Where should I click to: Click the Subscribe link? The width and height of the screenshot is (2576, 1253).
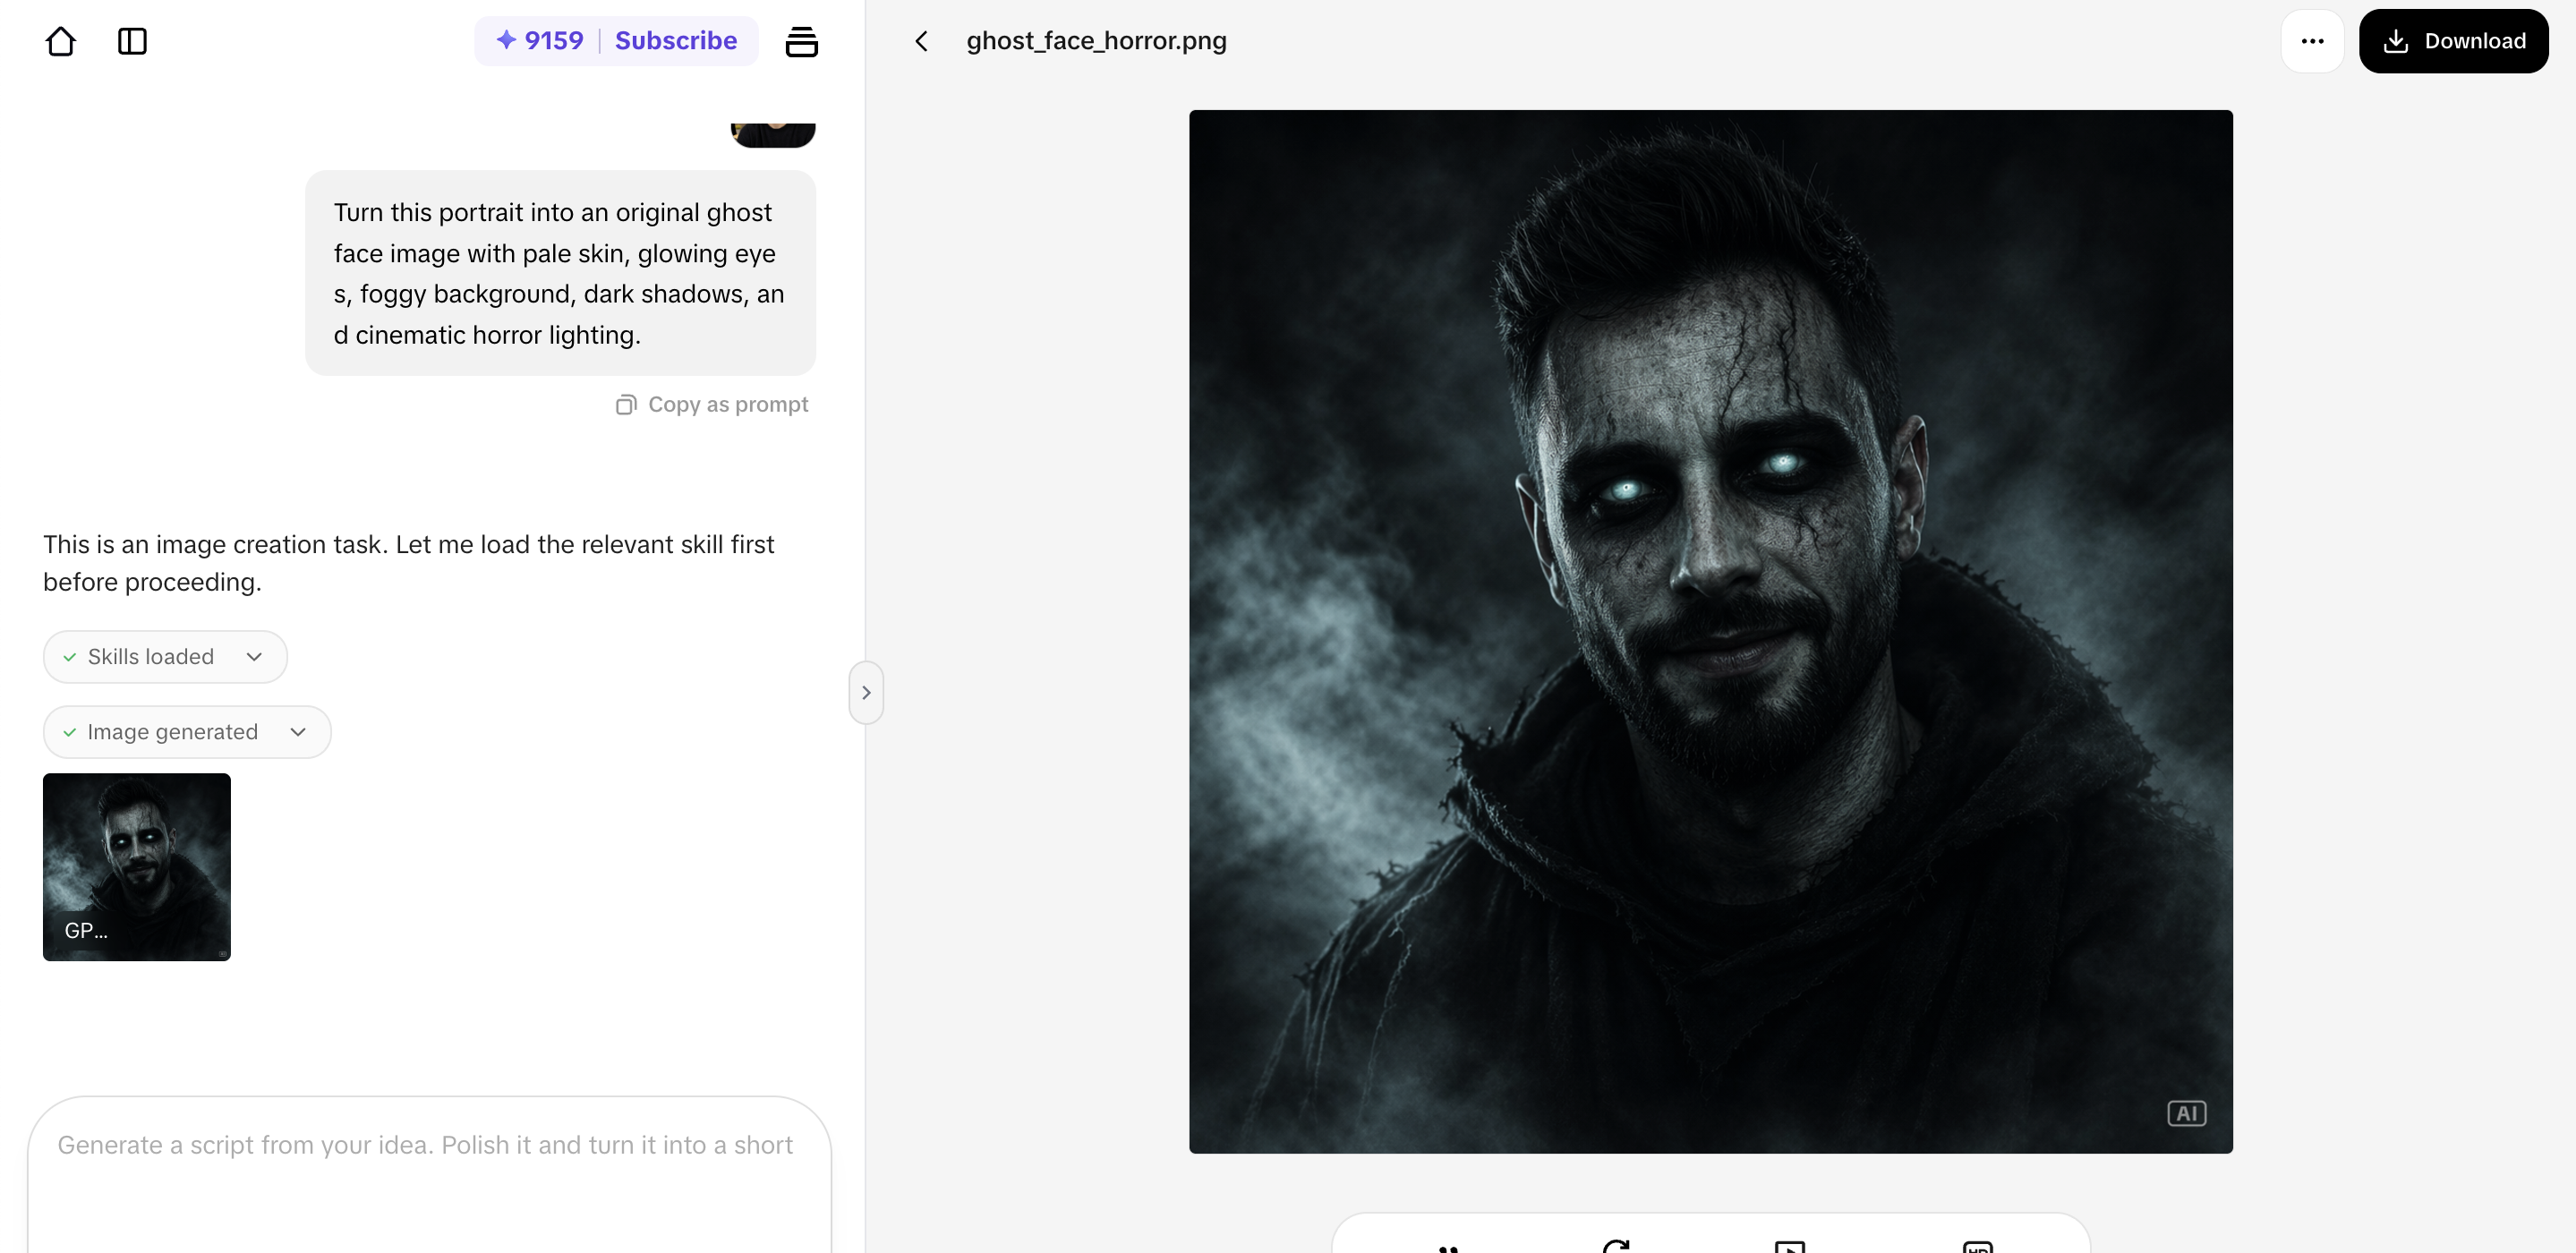(676, 41)
